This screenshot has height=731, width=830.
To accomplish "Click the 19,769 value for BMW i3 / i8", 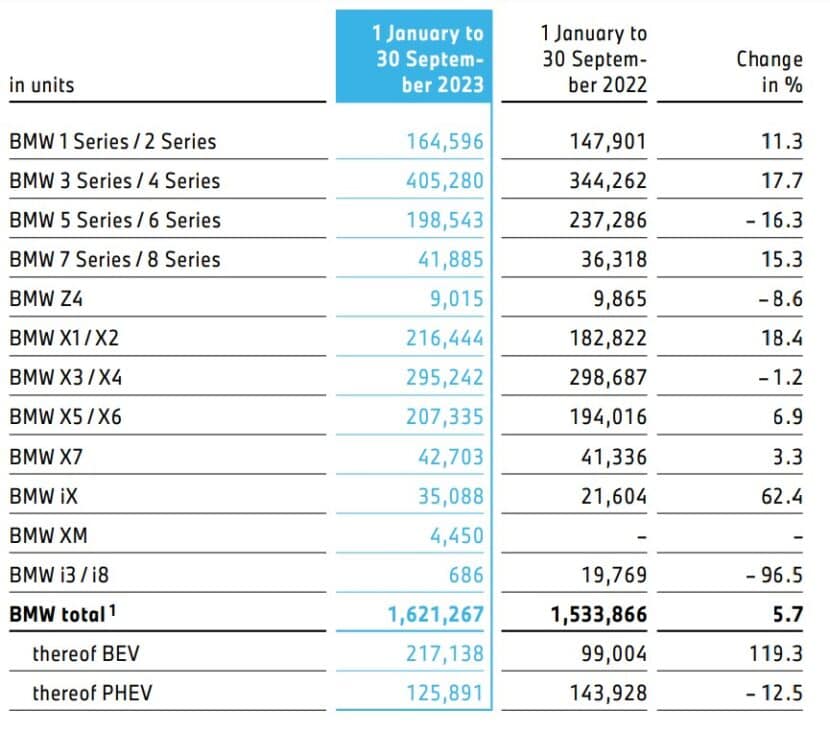I will tap(608, 575).
